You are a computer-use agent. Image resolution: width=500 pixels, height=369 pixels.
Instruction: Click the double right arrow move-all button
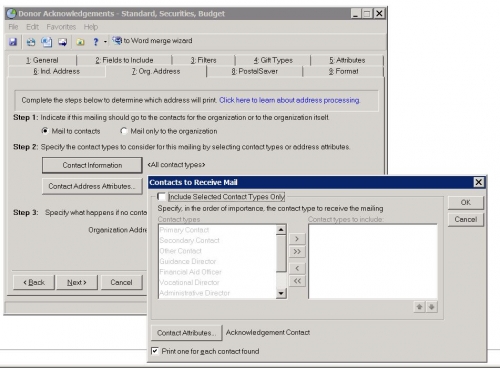297,252
